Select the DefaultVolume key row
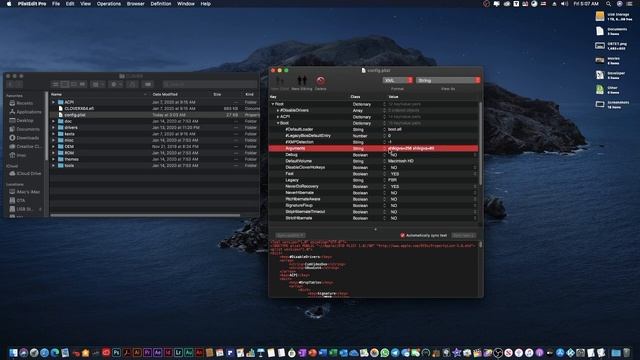The height and width of the screenshot is (360, 640). (299, 161)
